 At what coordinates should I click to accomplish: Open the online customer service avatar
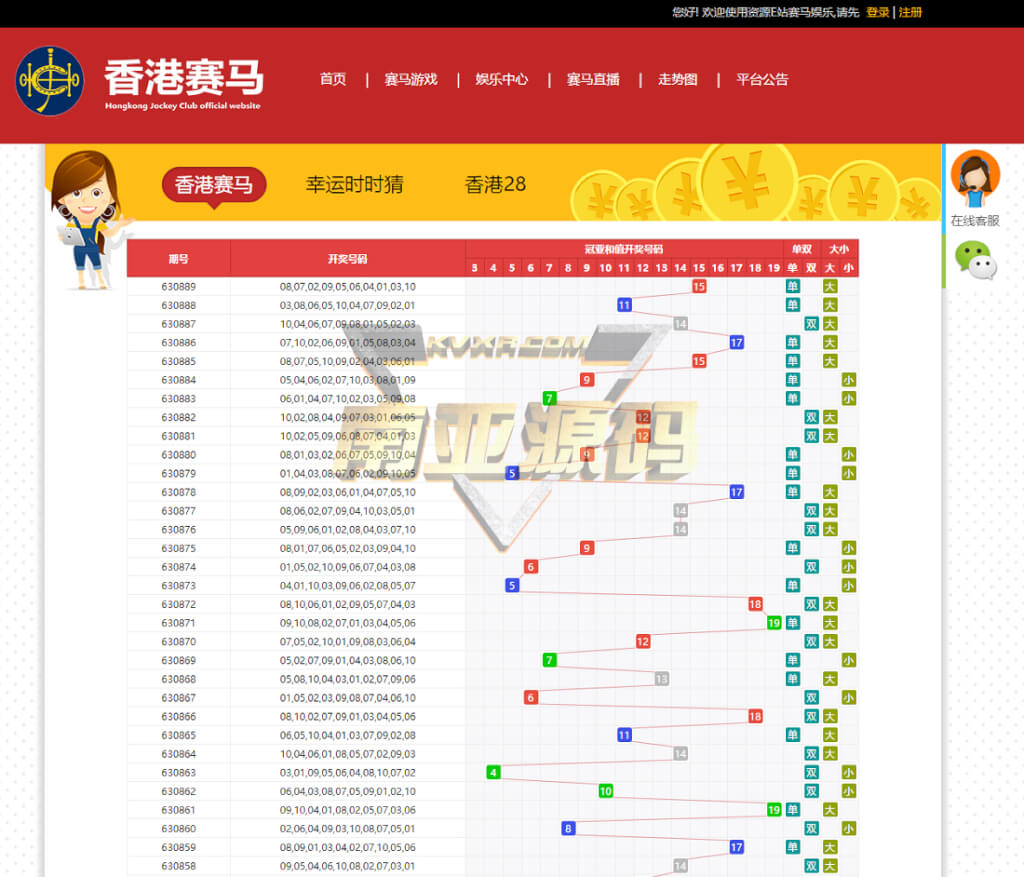tap(975, 179)
